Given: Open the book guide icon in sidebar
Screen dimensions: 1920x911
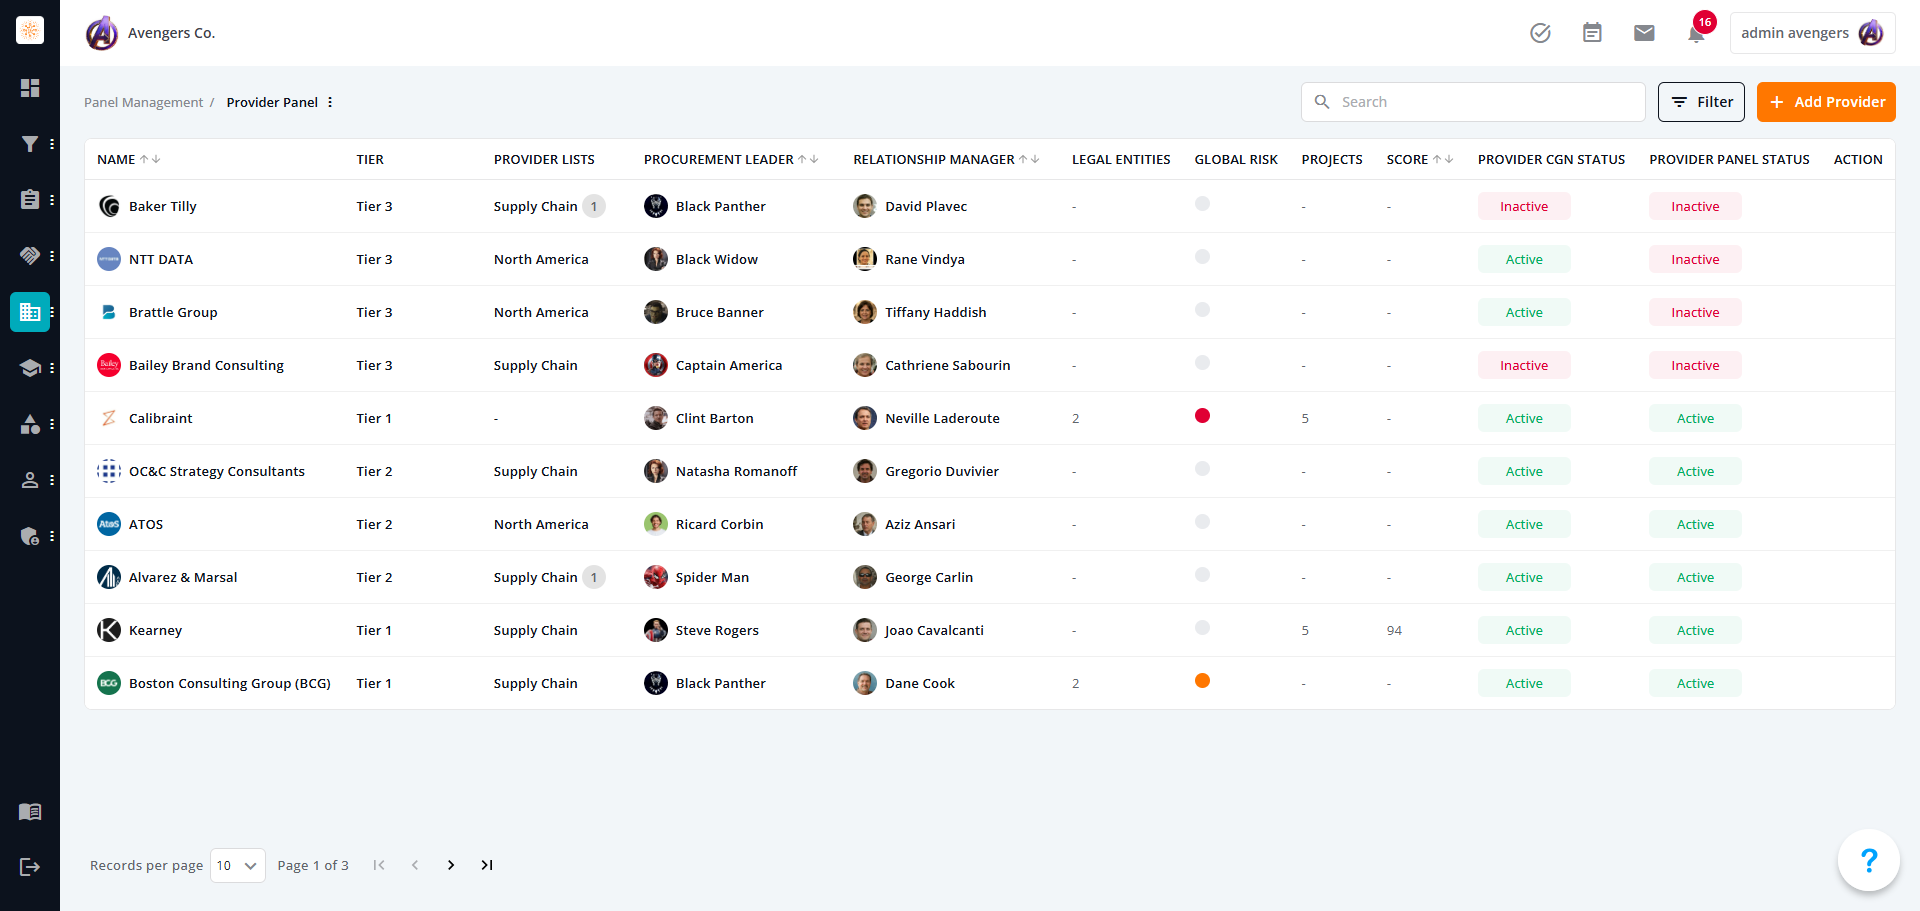Looking at the screenshot, I should click(x=30, y=812).
